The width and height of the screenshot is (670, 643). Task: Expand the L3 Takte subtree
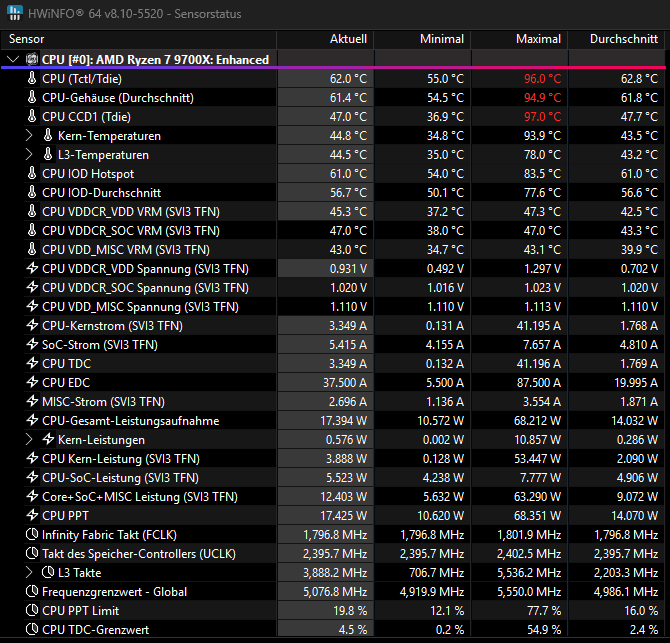tap(29, 572)
